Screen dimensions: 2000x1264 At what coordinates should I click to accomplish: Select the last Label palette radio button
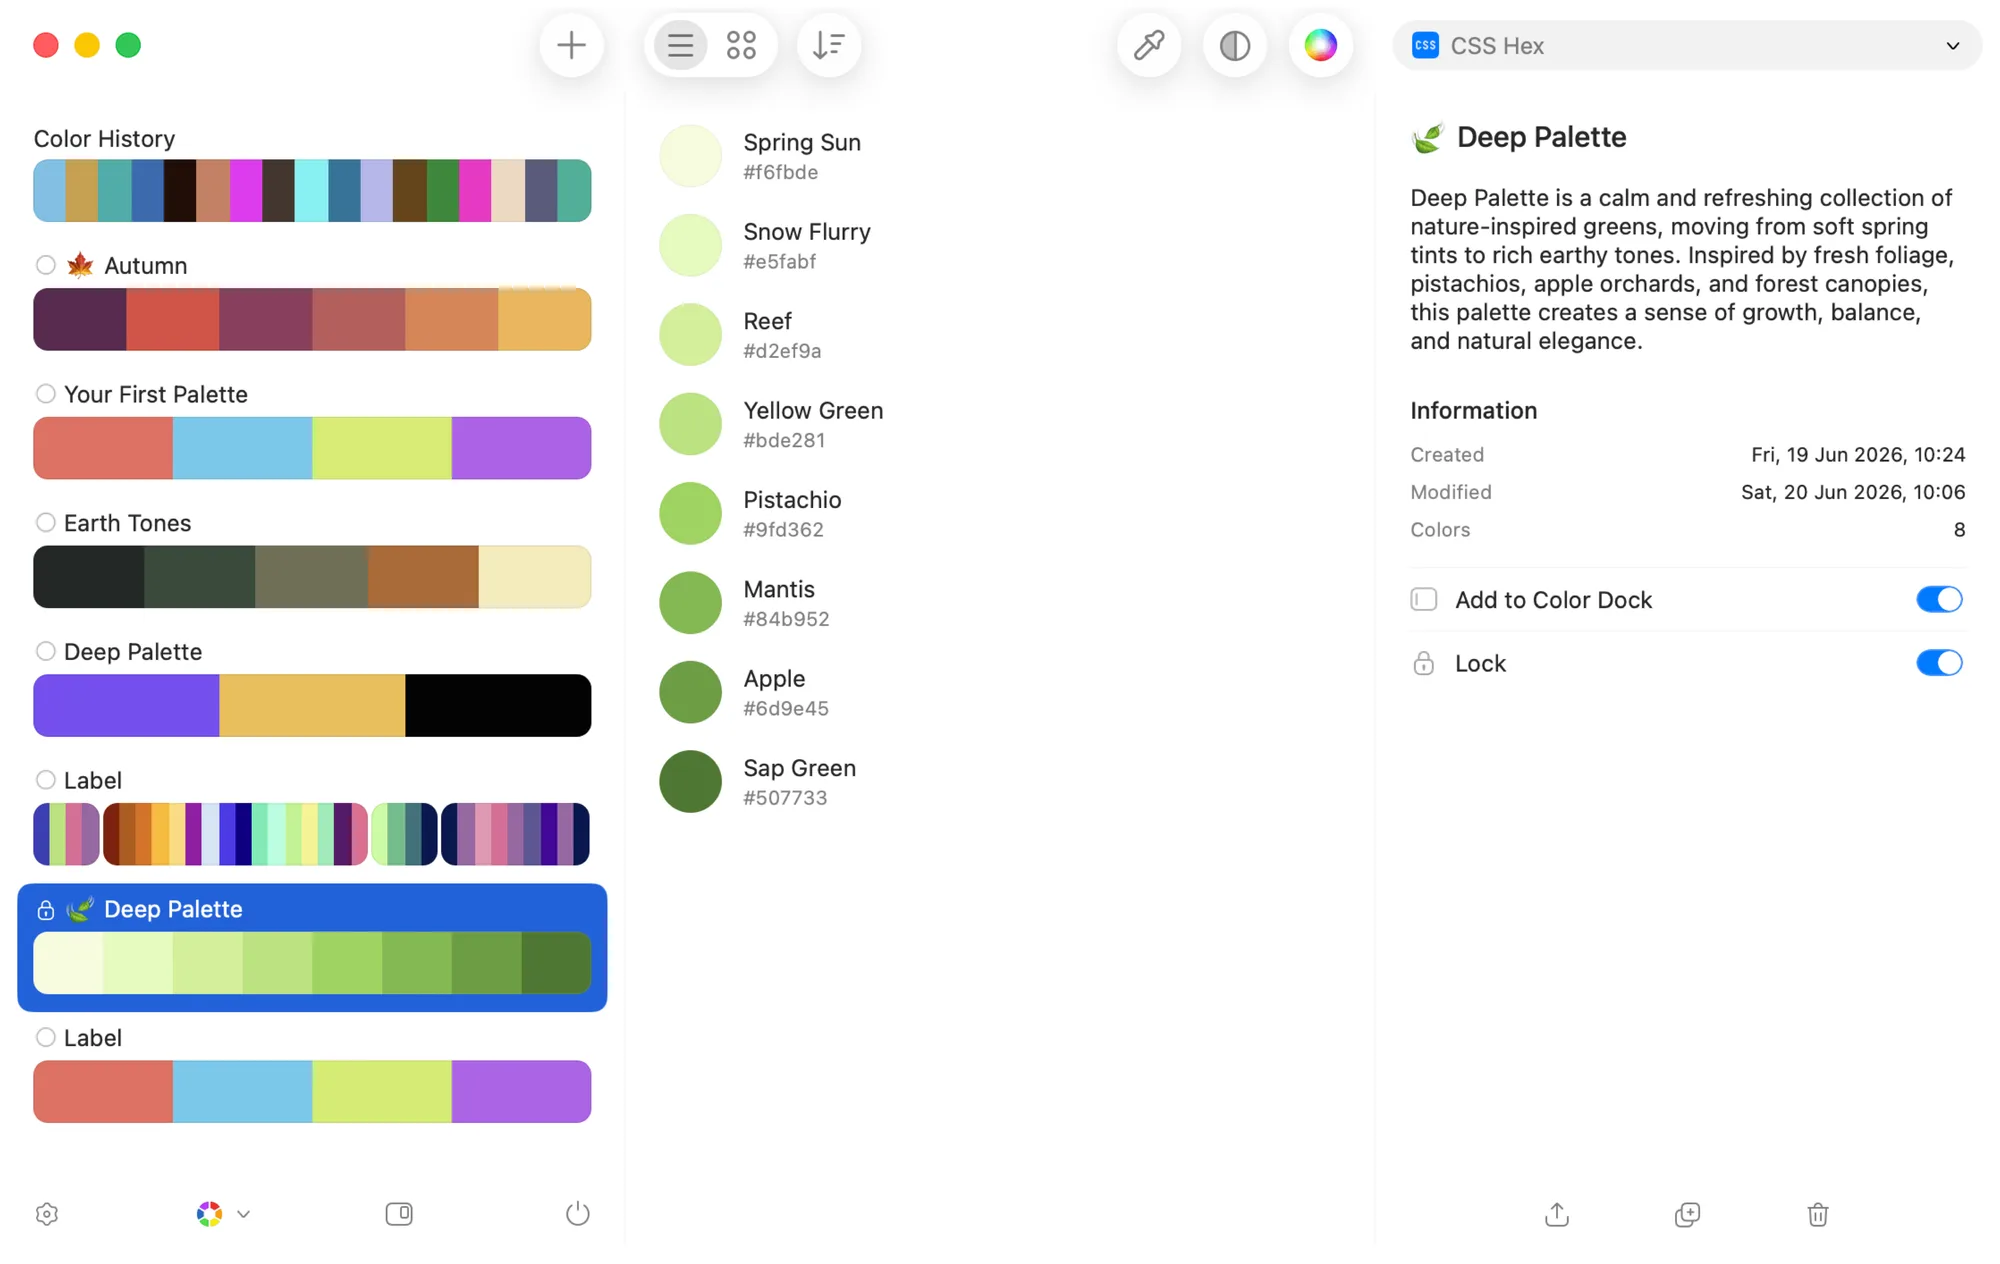coord(45,1037)
